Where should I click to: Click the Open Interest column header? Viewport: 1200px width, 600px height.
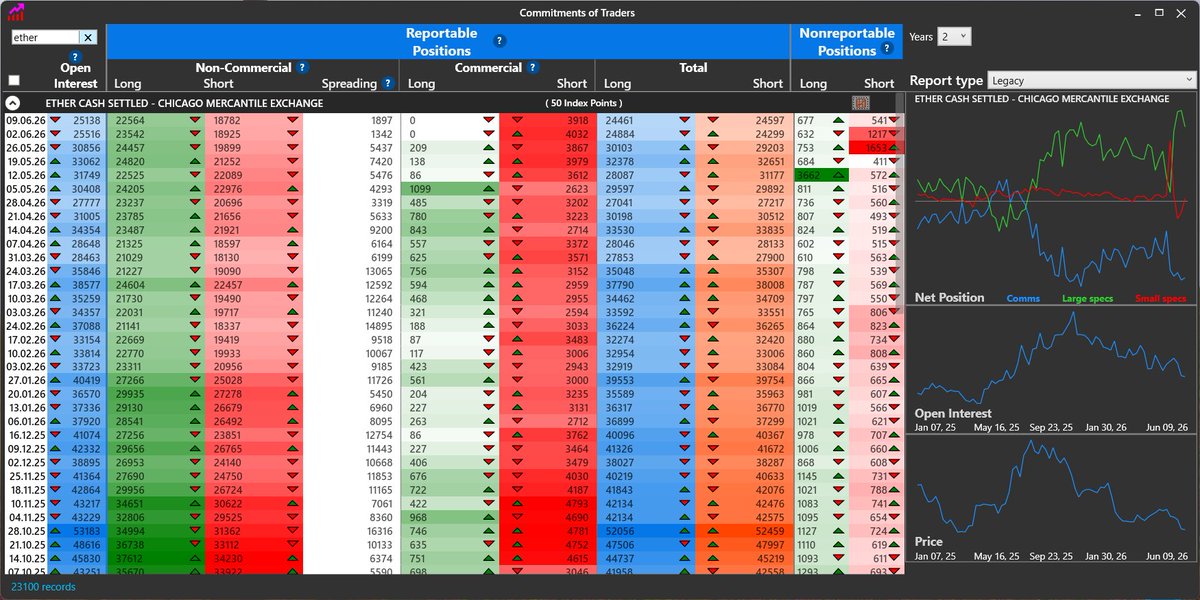[x=75, y=76]
